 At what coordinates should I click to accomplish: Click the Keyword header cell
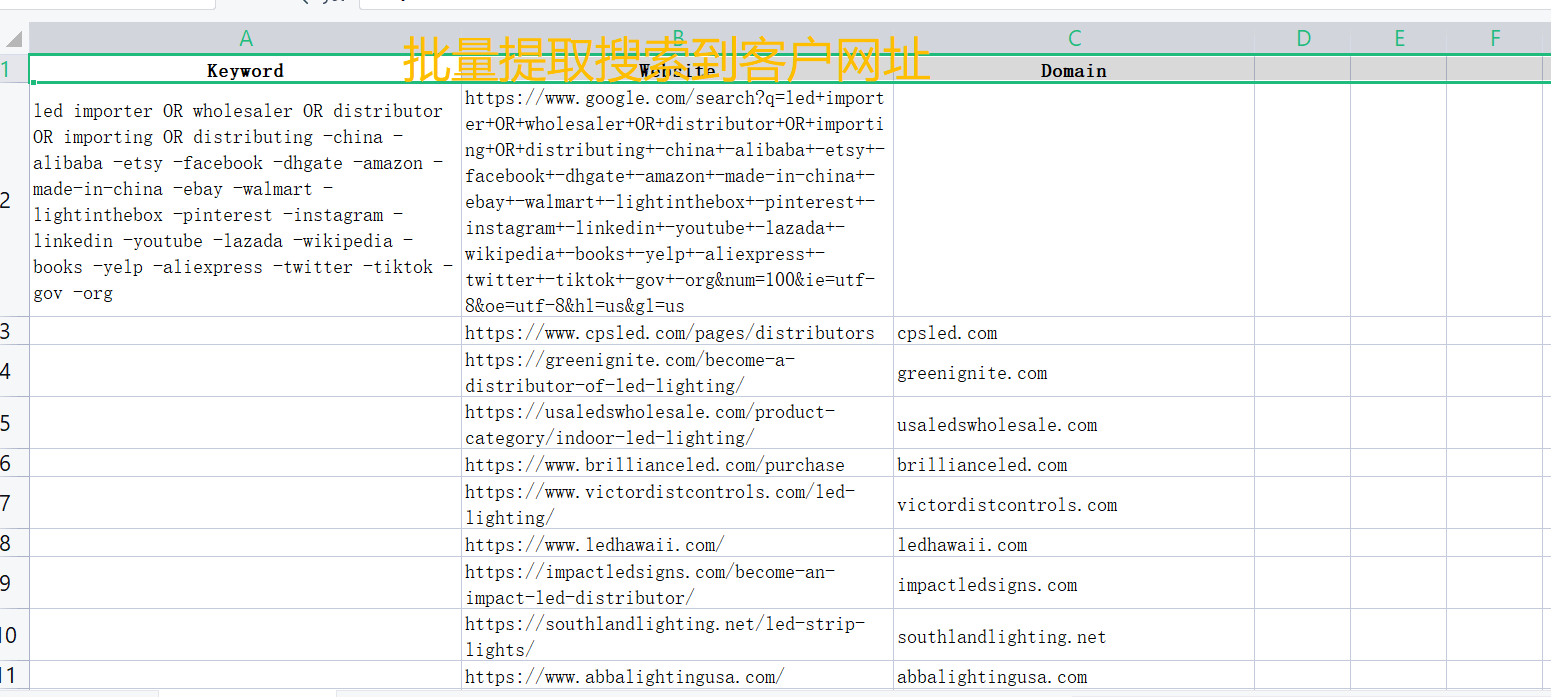246,70
